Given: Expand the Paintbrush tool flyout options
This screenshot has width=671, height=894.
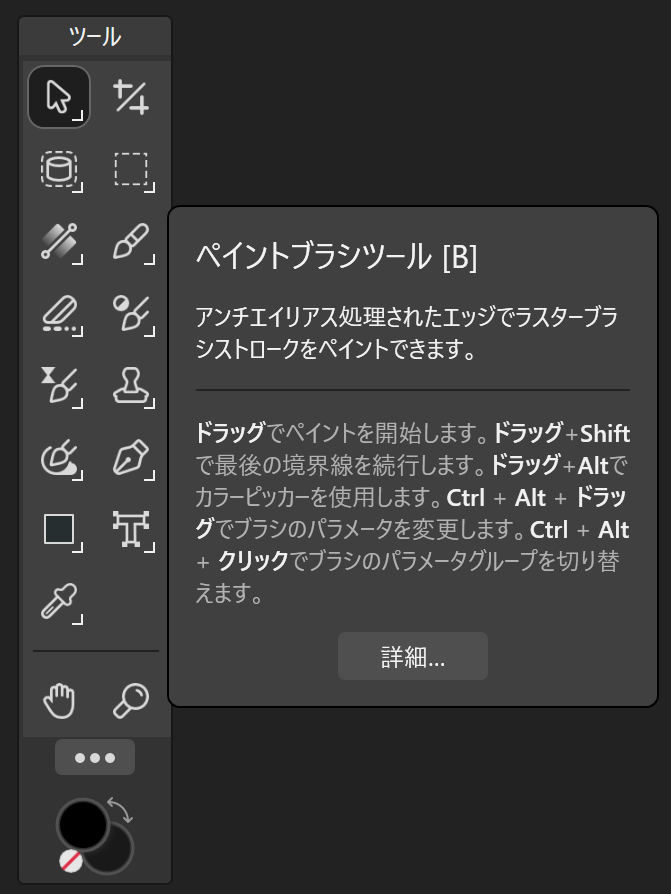Looking at the screenshot, I should tap(148, 262).
